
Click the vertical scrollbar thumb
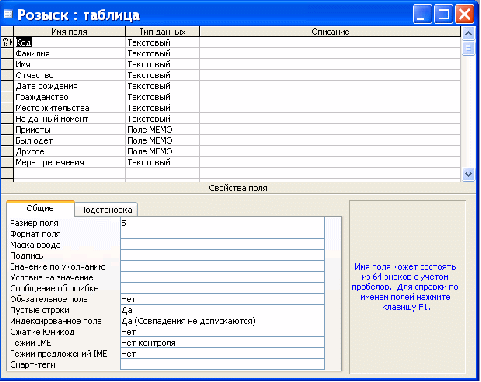click(468, 48)
